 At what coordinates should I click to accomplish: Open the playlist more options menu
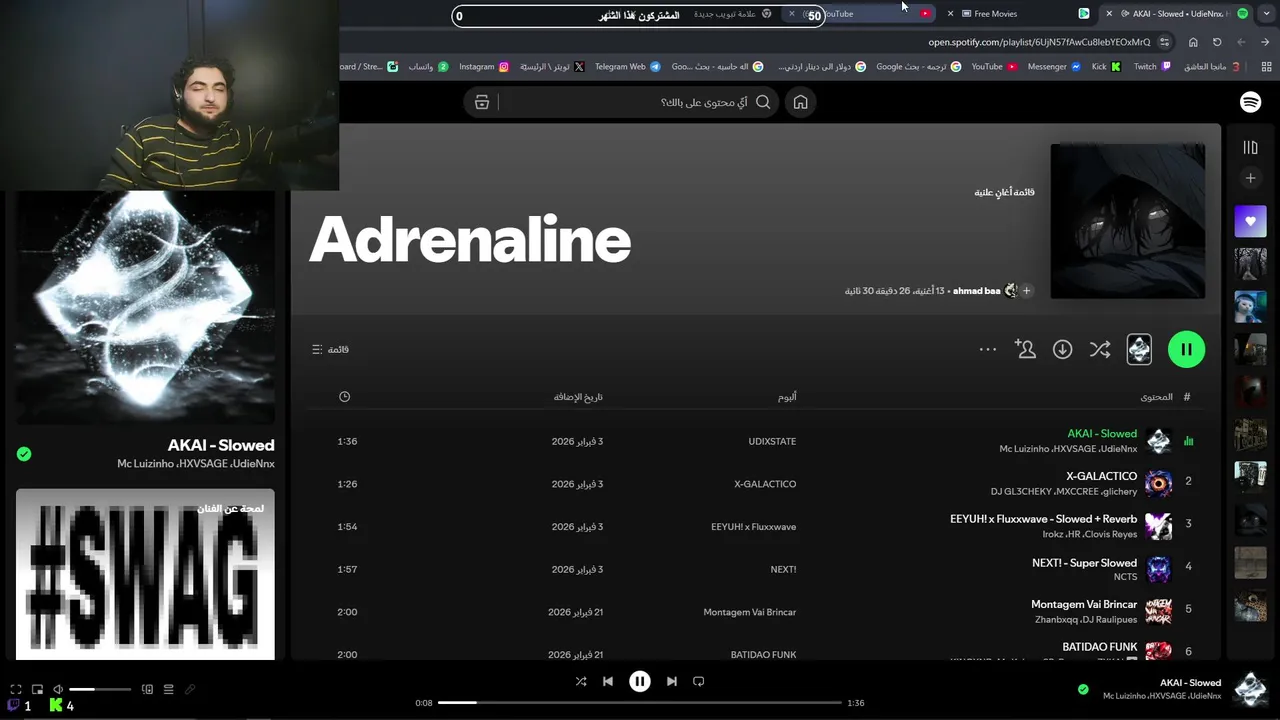pyautogui.click(x=988, y=349)
